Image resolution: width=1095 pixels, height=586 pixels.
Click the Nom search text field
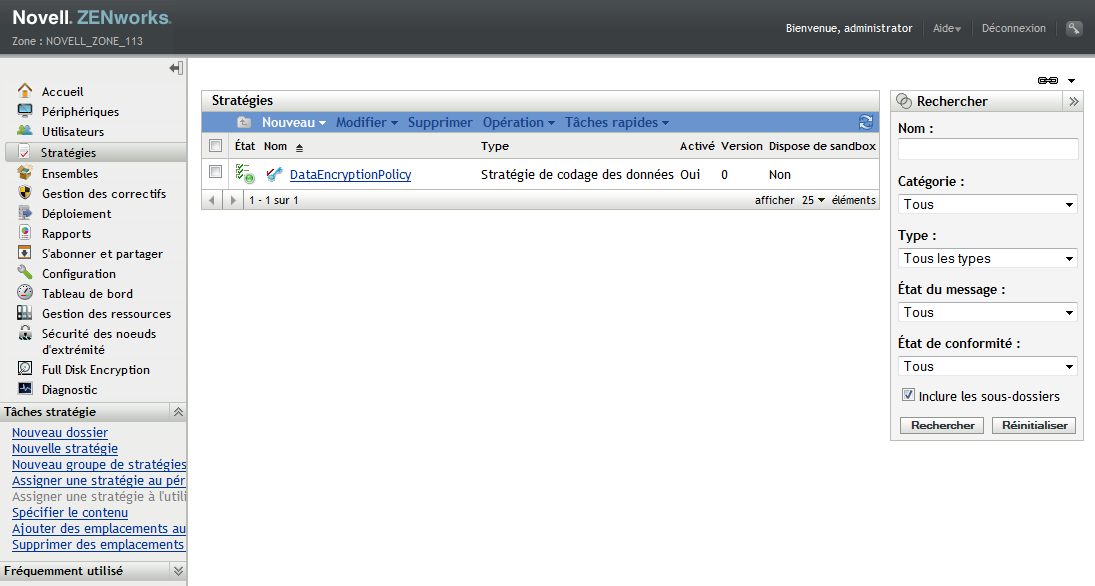tap(987, 149)
